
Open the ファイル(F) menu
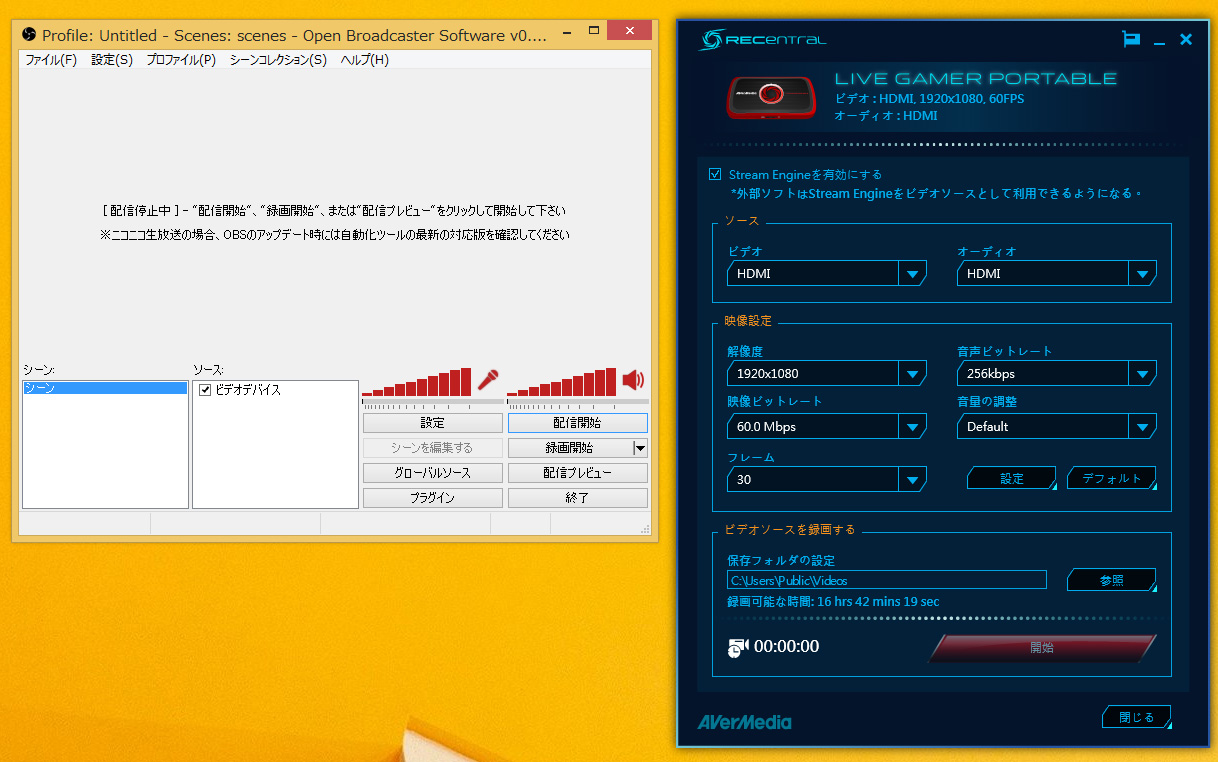pyautogui.click(x=51, y=60)
